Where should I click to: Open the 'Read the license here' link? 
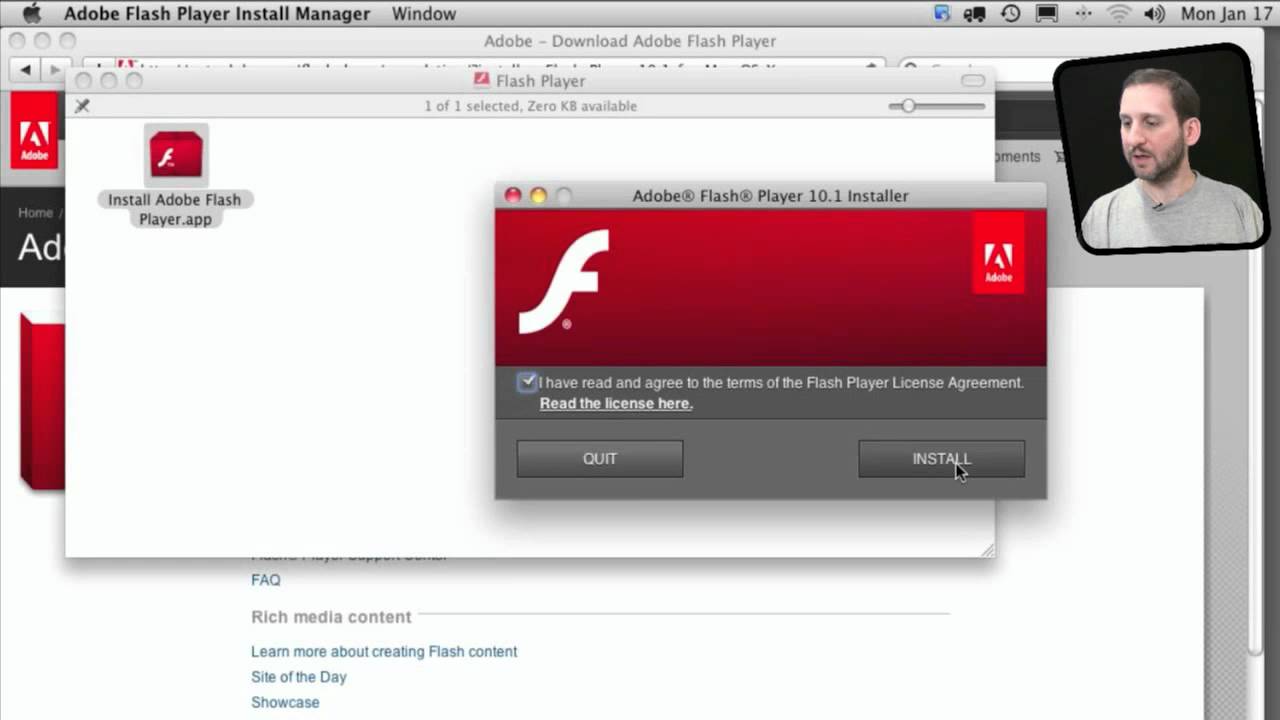pos(616,403)
